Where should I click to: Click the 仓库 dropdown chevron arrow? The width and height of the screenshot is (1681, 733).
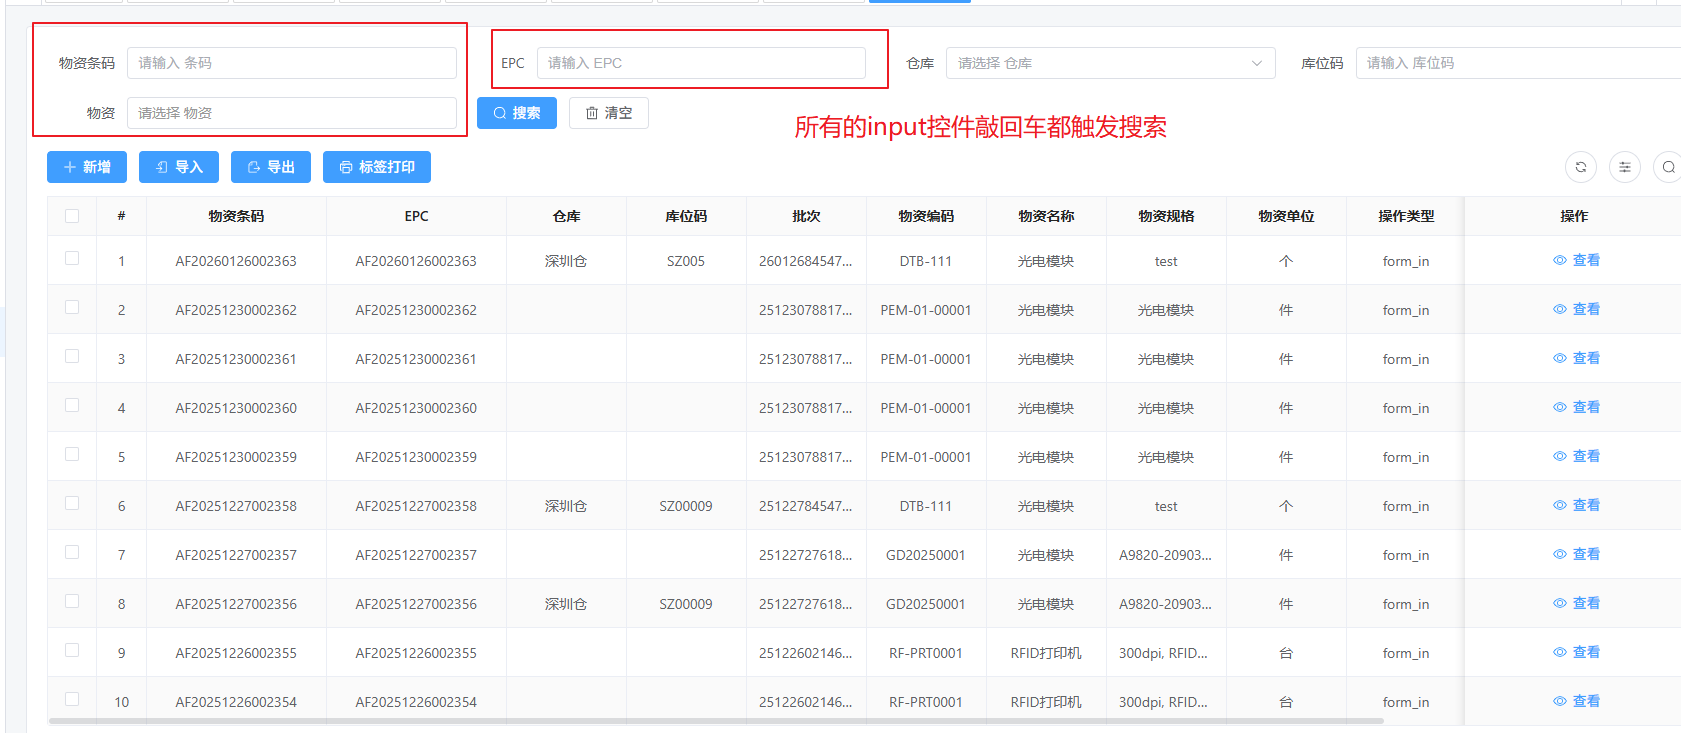(x=1256, y=63)
